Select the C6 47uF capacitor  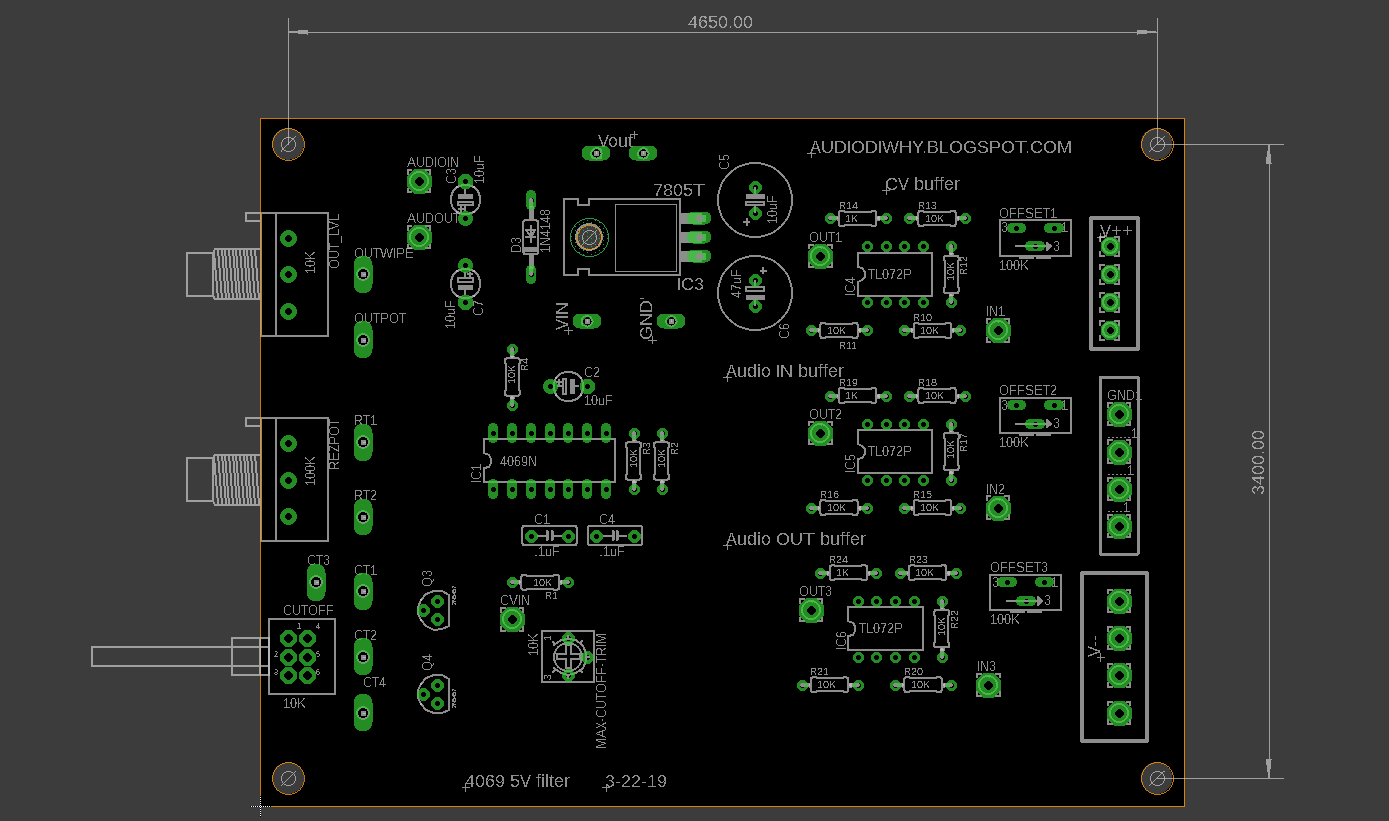tap(755, 293)
